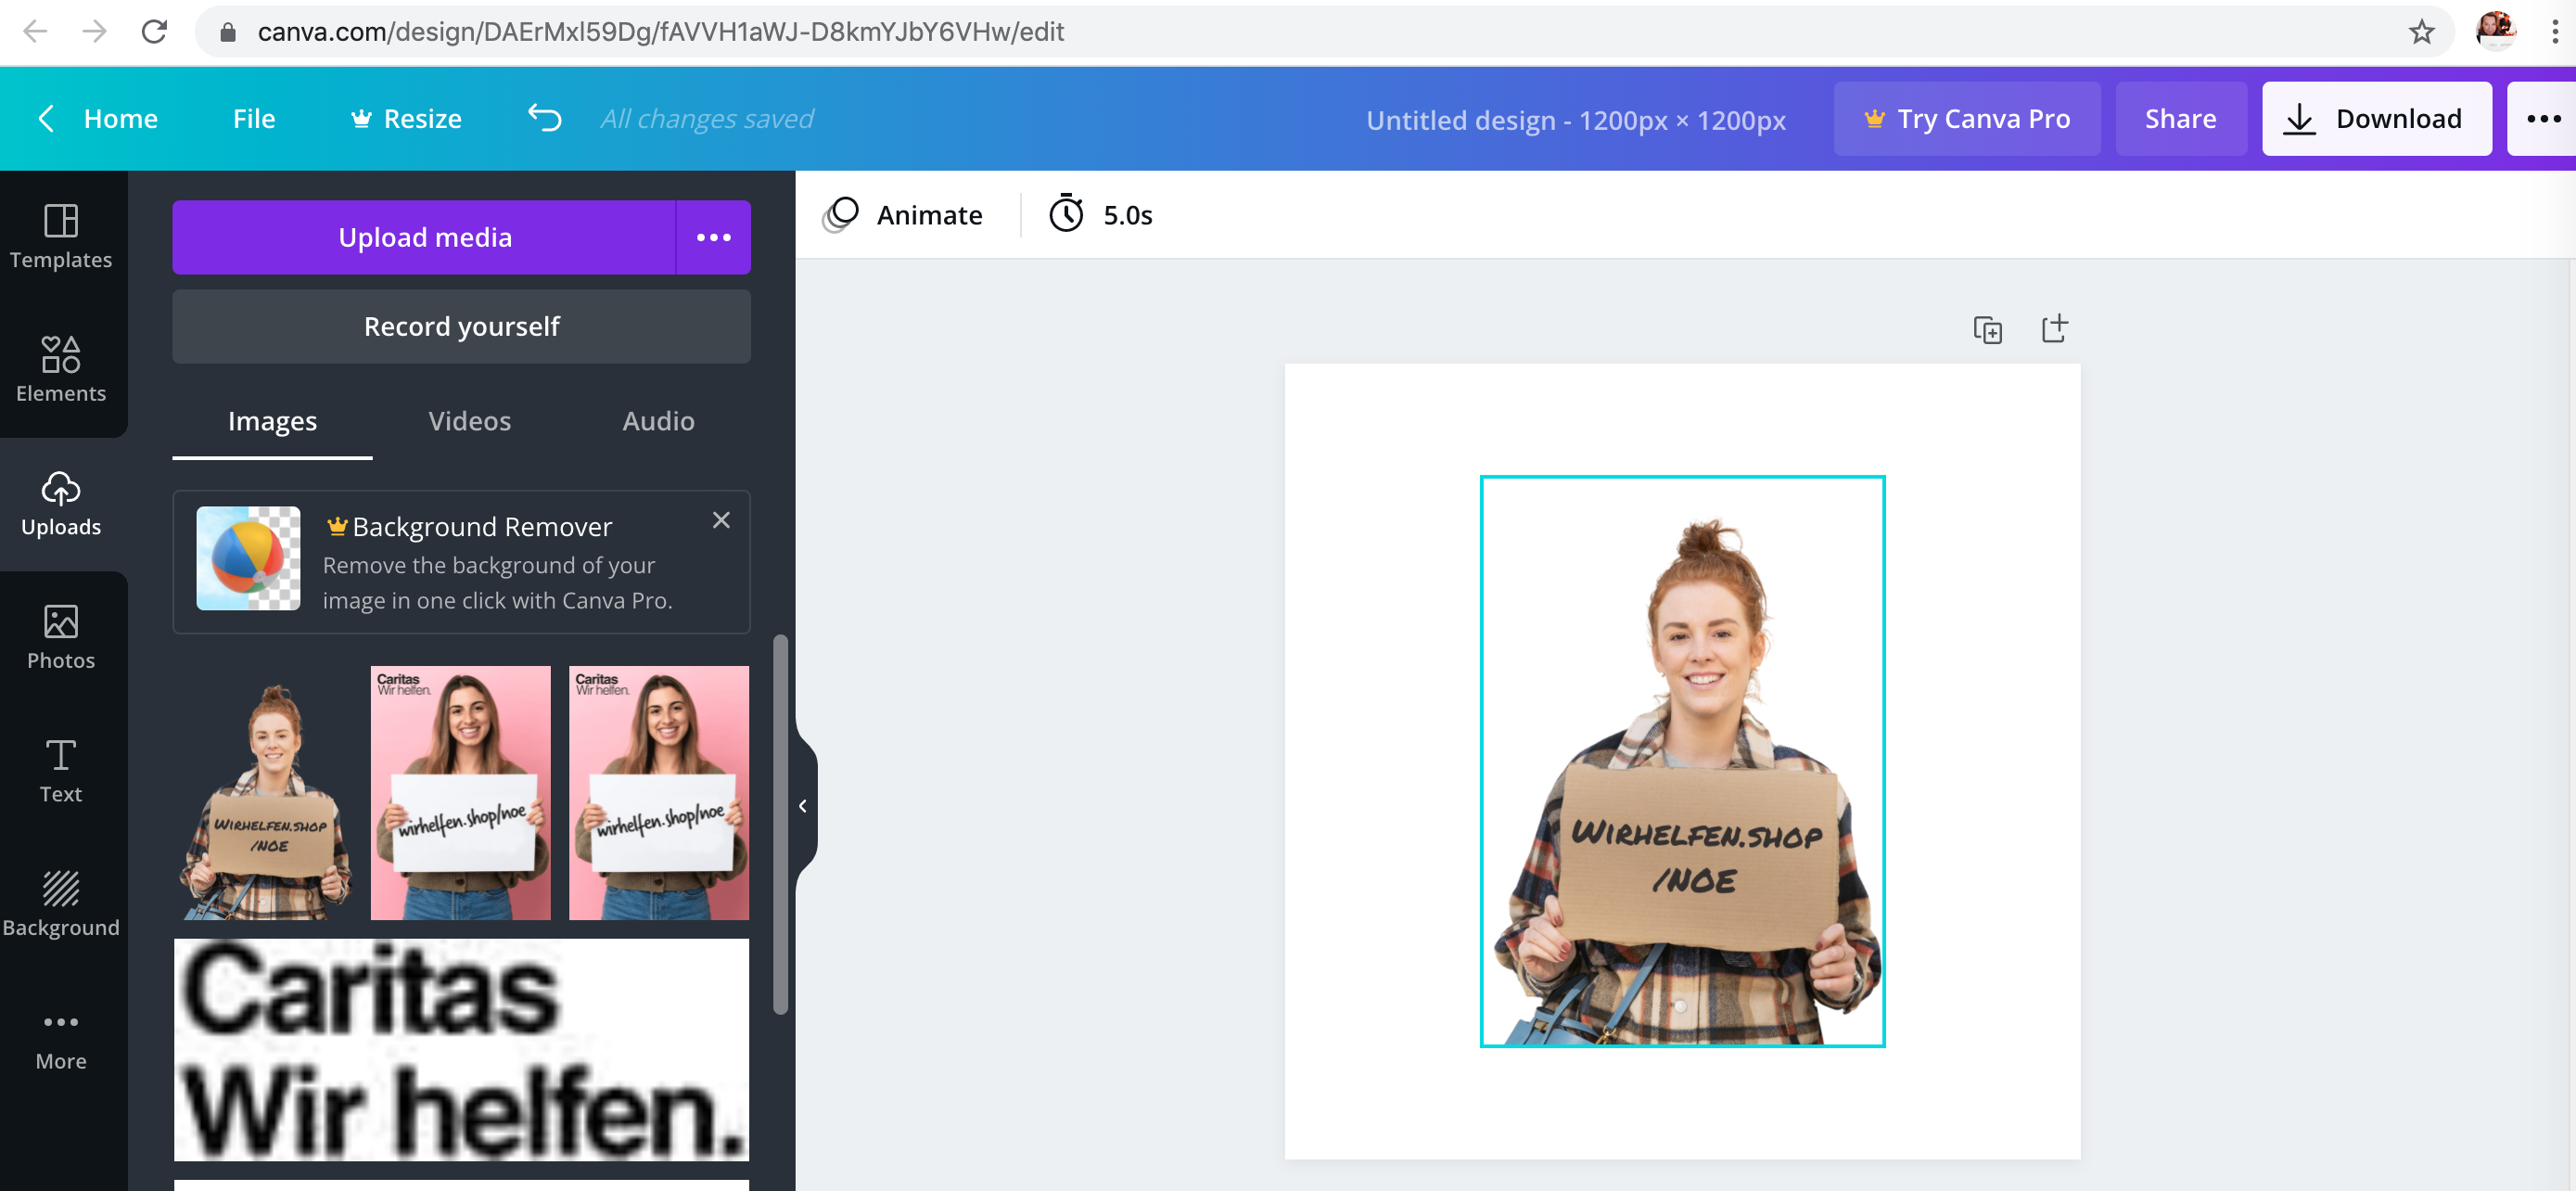The width and height of the screenshot is (2576, 1191).
Task: Click the add page icon
Action: point(2054,328)
